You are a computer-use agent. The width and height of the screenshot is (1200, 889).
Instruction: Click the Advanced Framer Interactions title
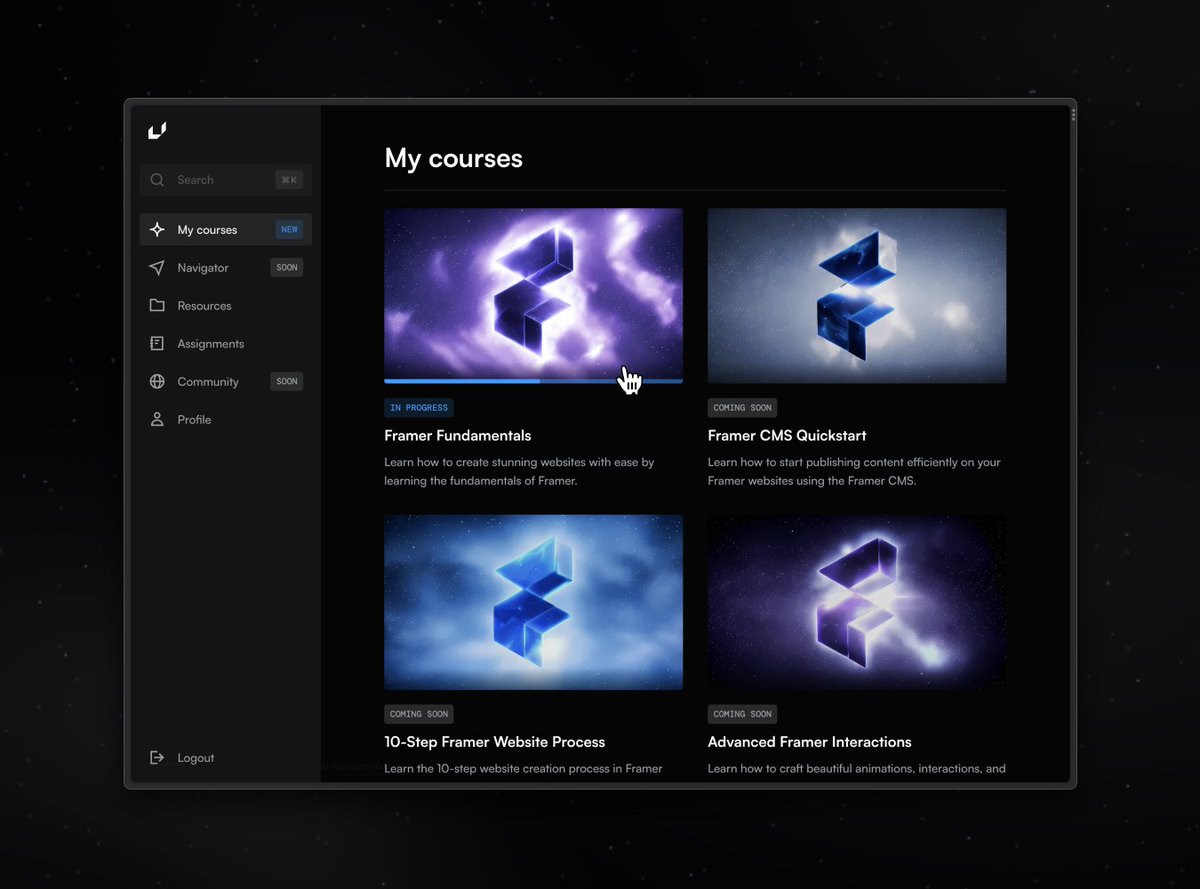coord(809,742)
